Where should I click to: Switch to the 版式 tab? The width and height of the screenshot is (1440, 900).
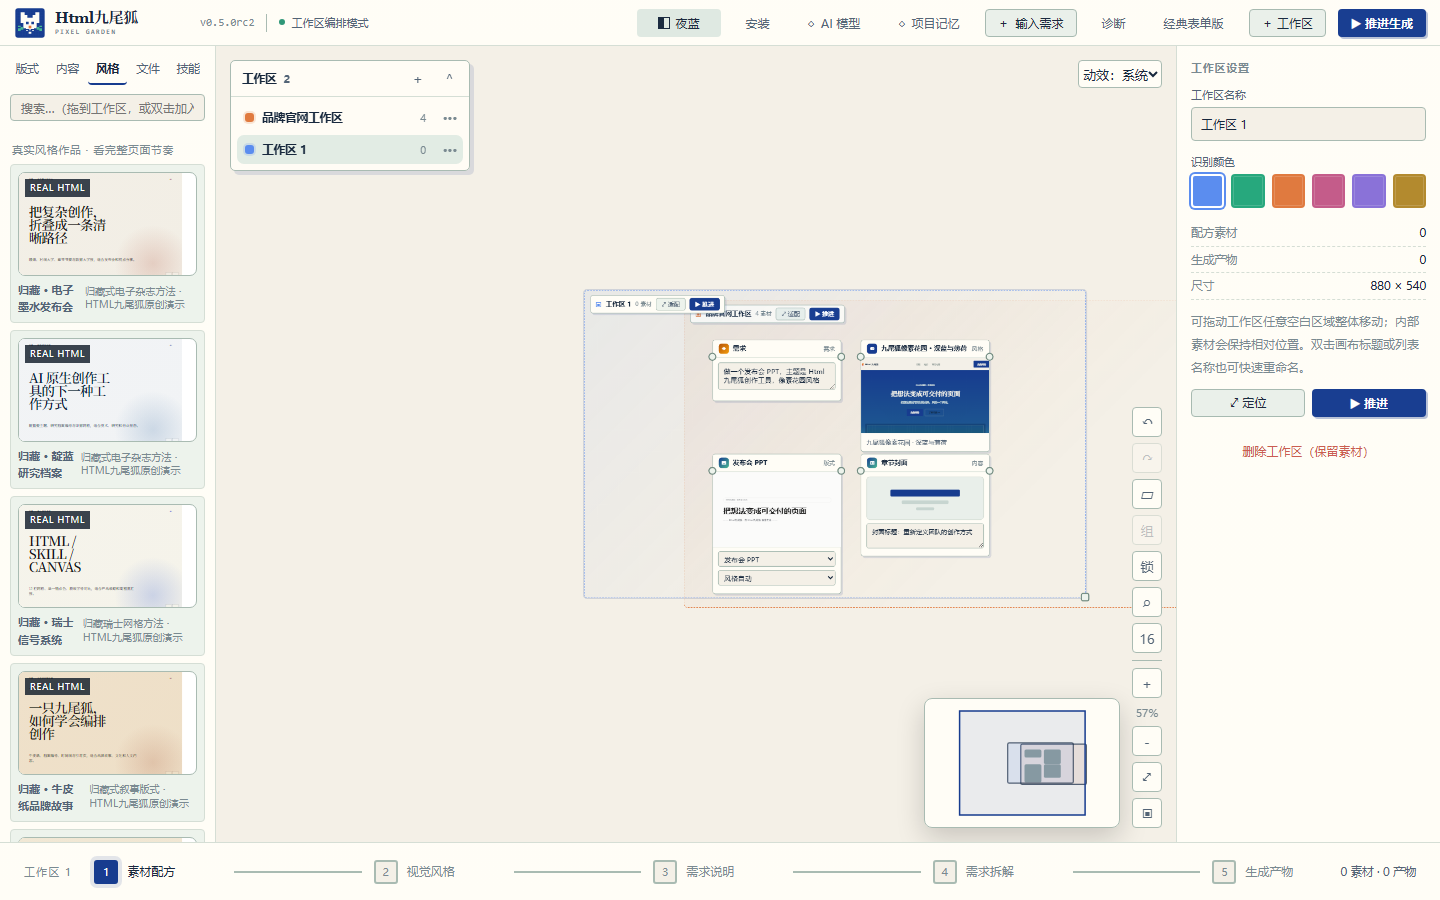(x=27, y=69)
